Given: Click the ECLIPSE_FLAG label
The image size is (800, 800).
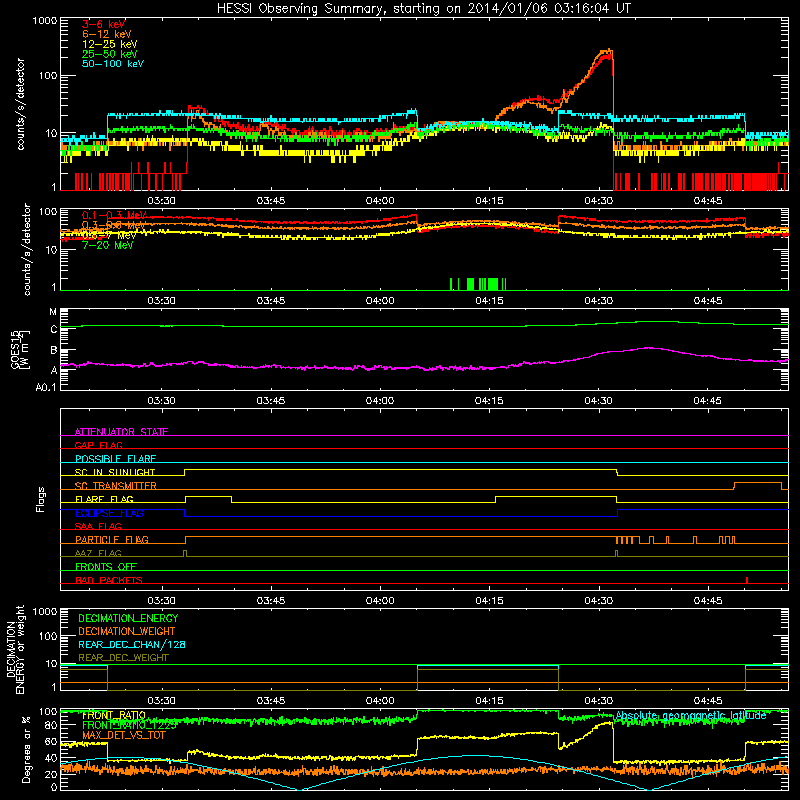Looking at the screenshot, I should [109, 513].
